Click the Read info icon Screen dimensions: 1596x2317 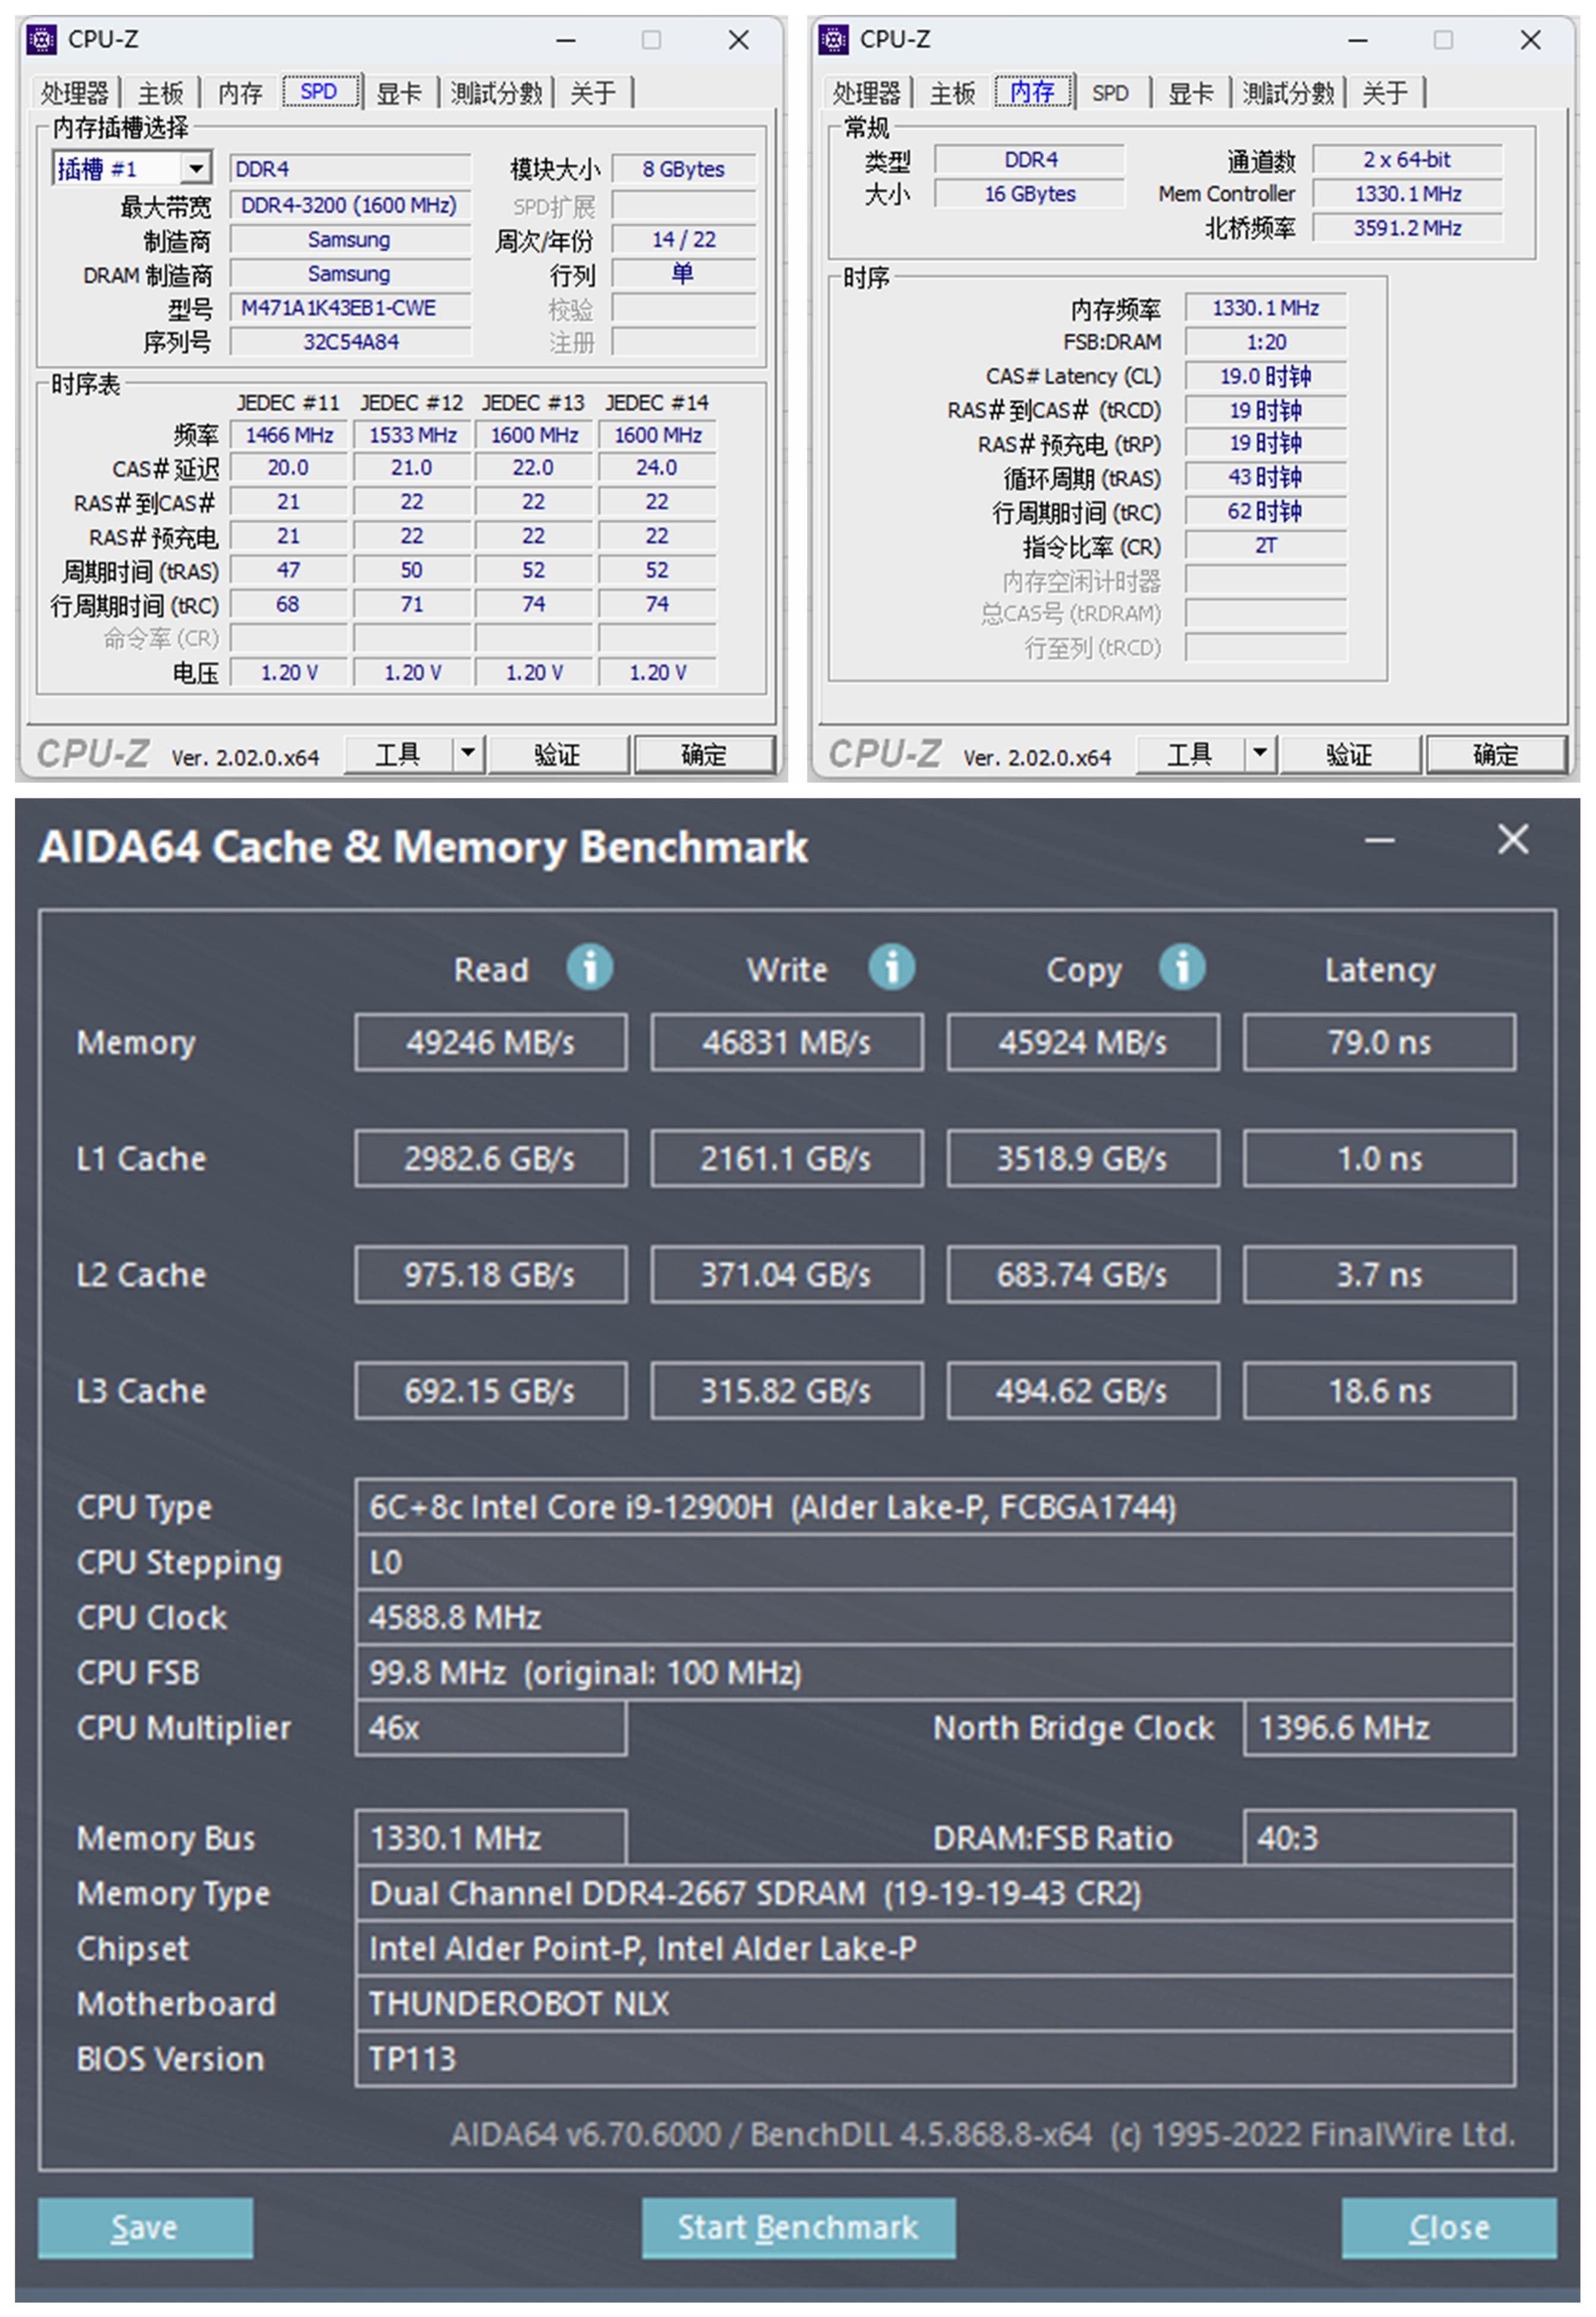[x=590, y=967]
